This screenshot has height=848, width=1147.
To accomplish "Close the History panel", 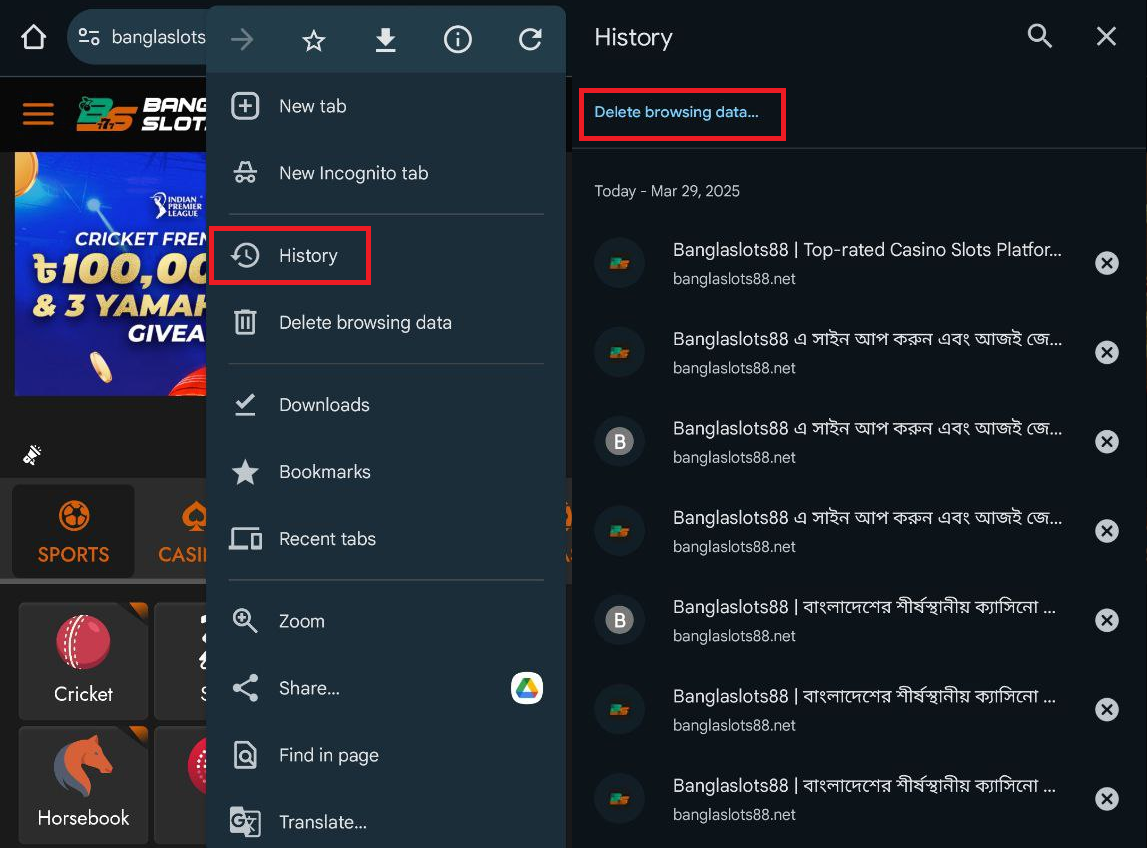I will (x=1106, y=36).
